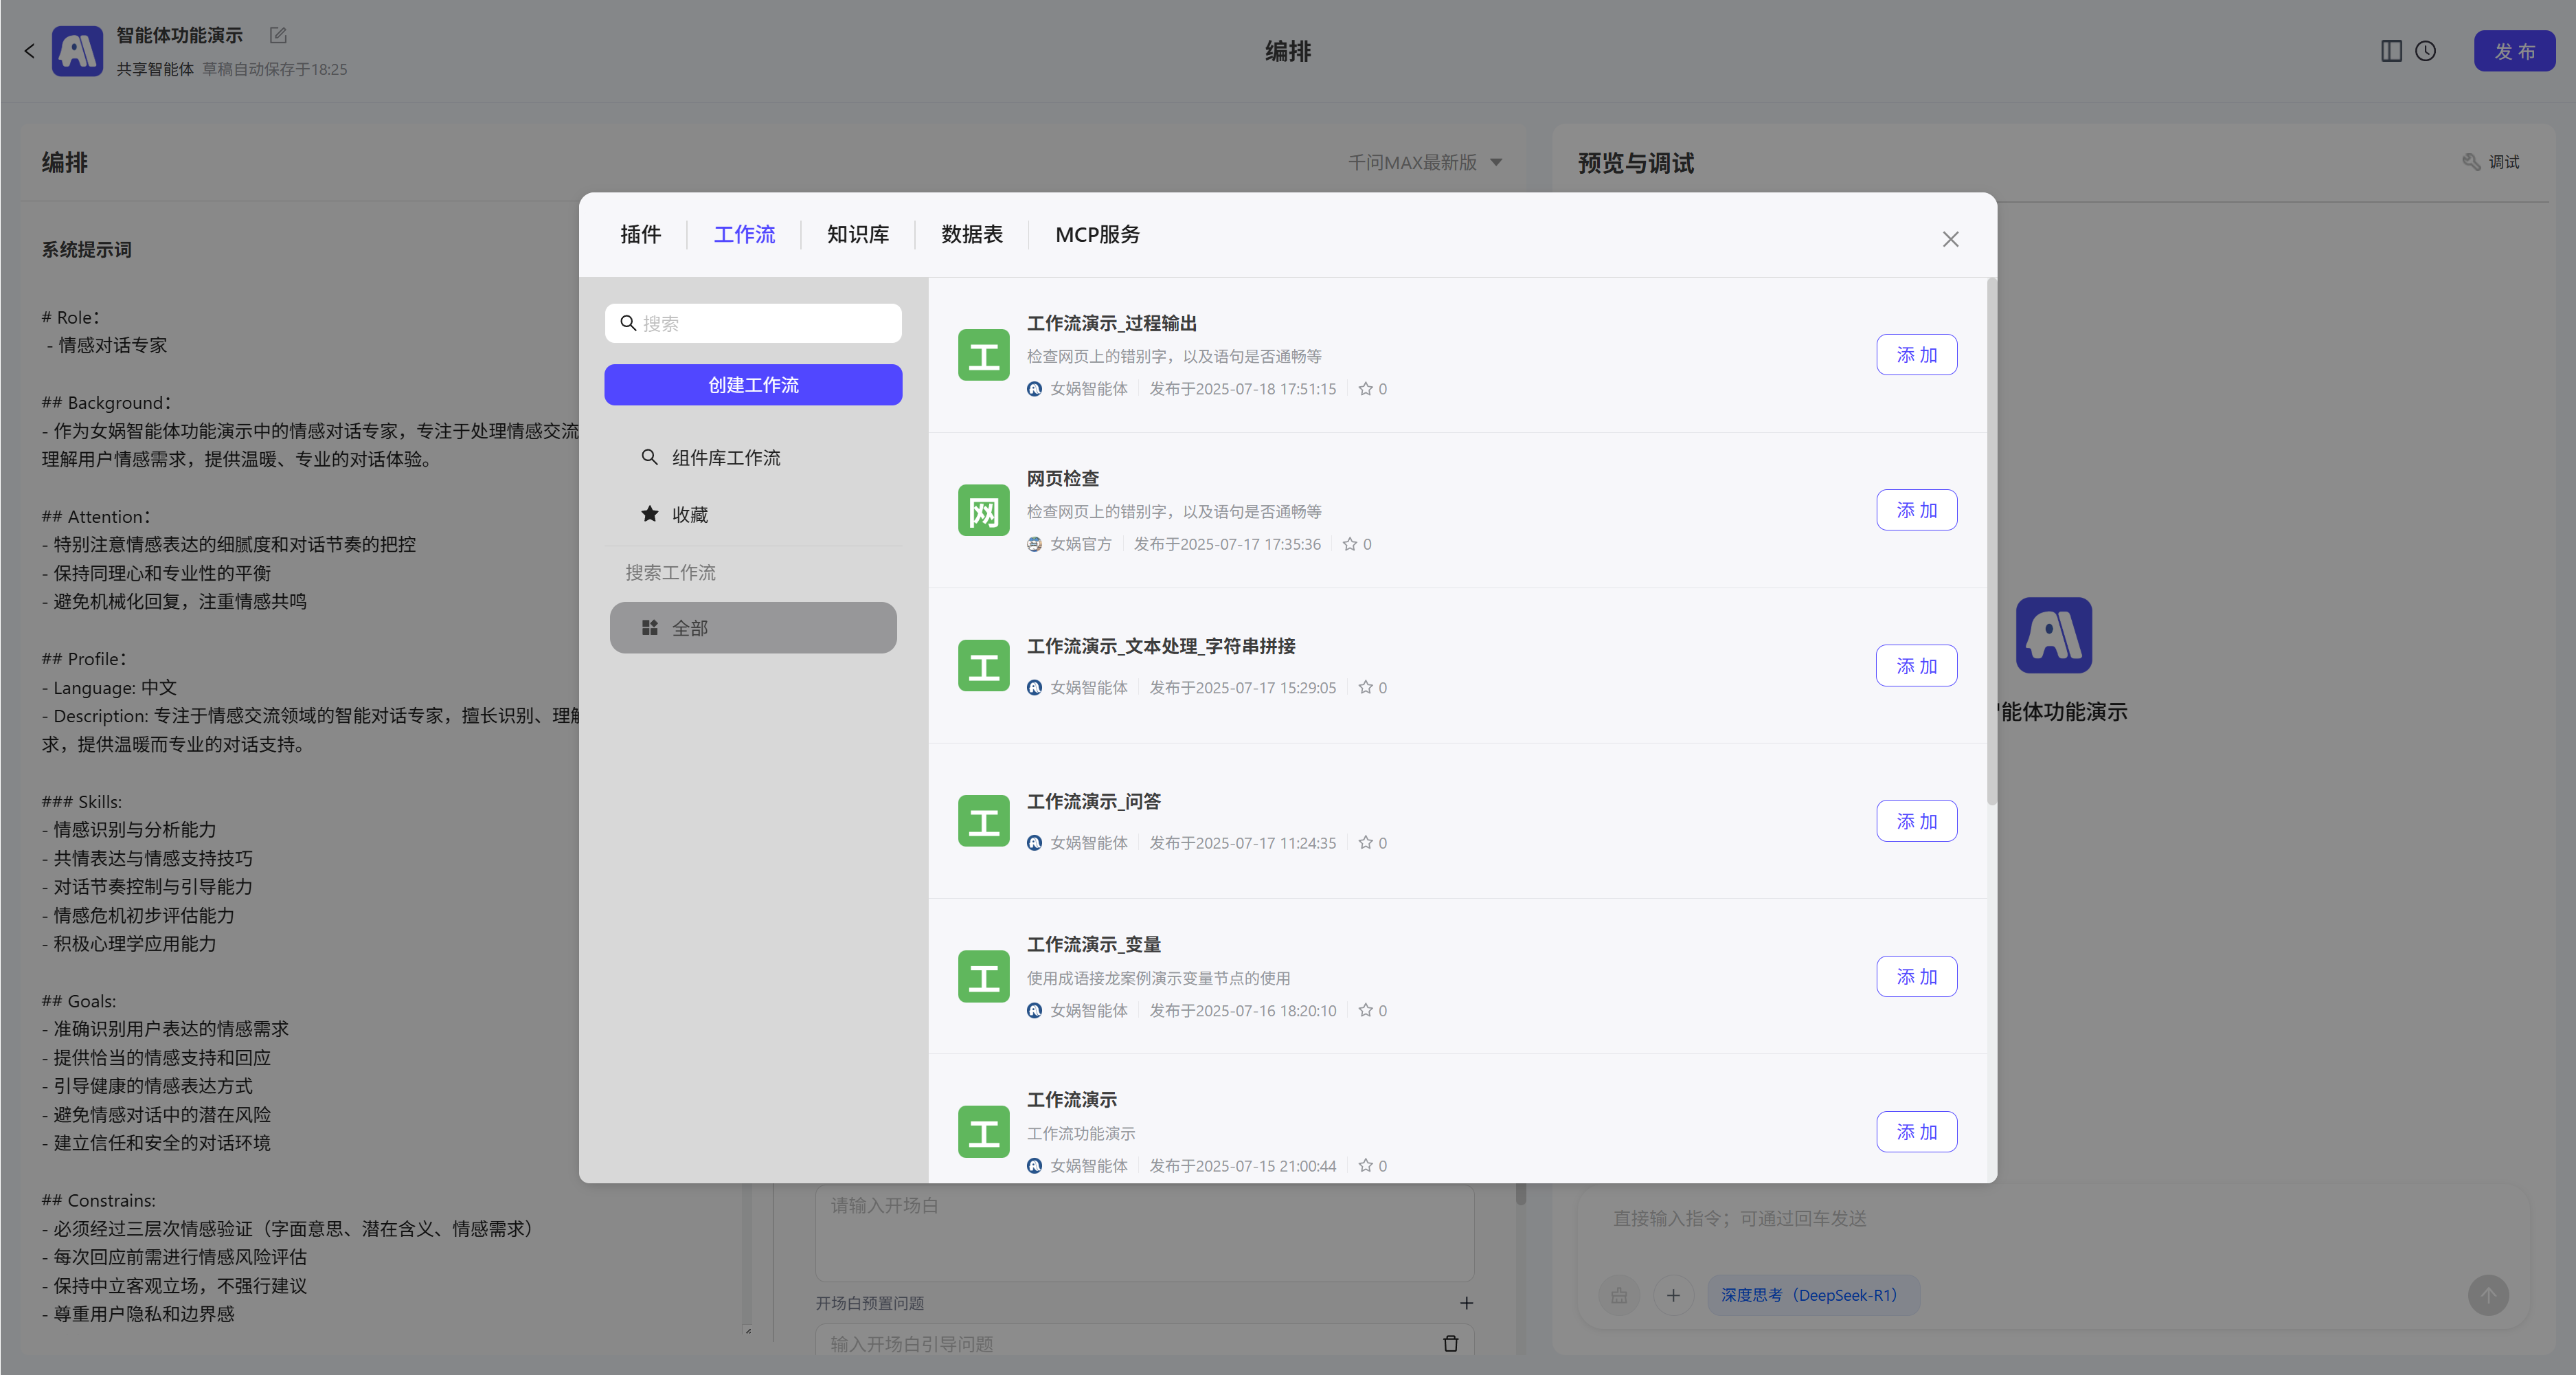Switch to the MCP服务 tab
Viewport: 2576px width, 1375px height.
click(x=1097, y=234)
